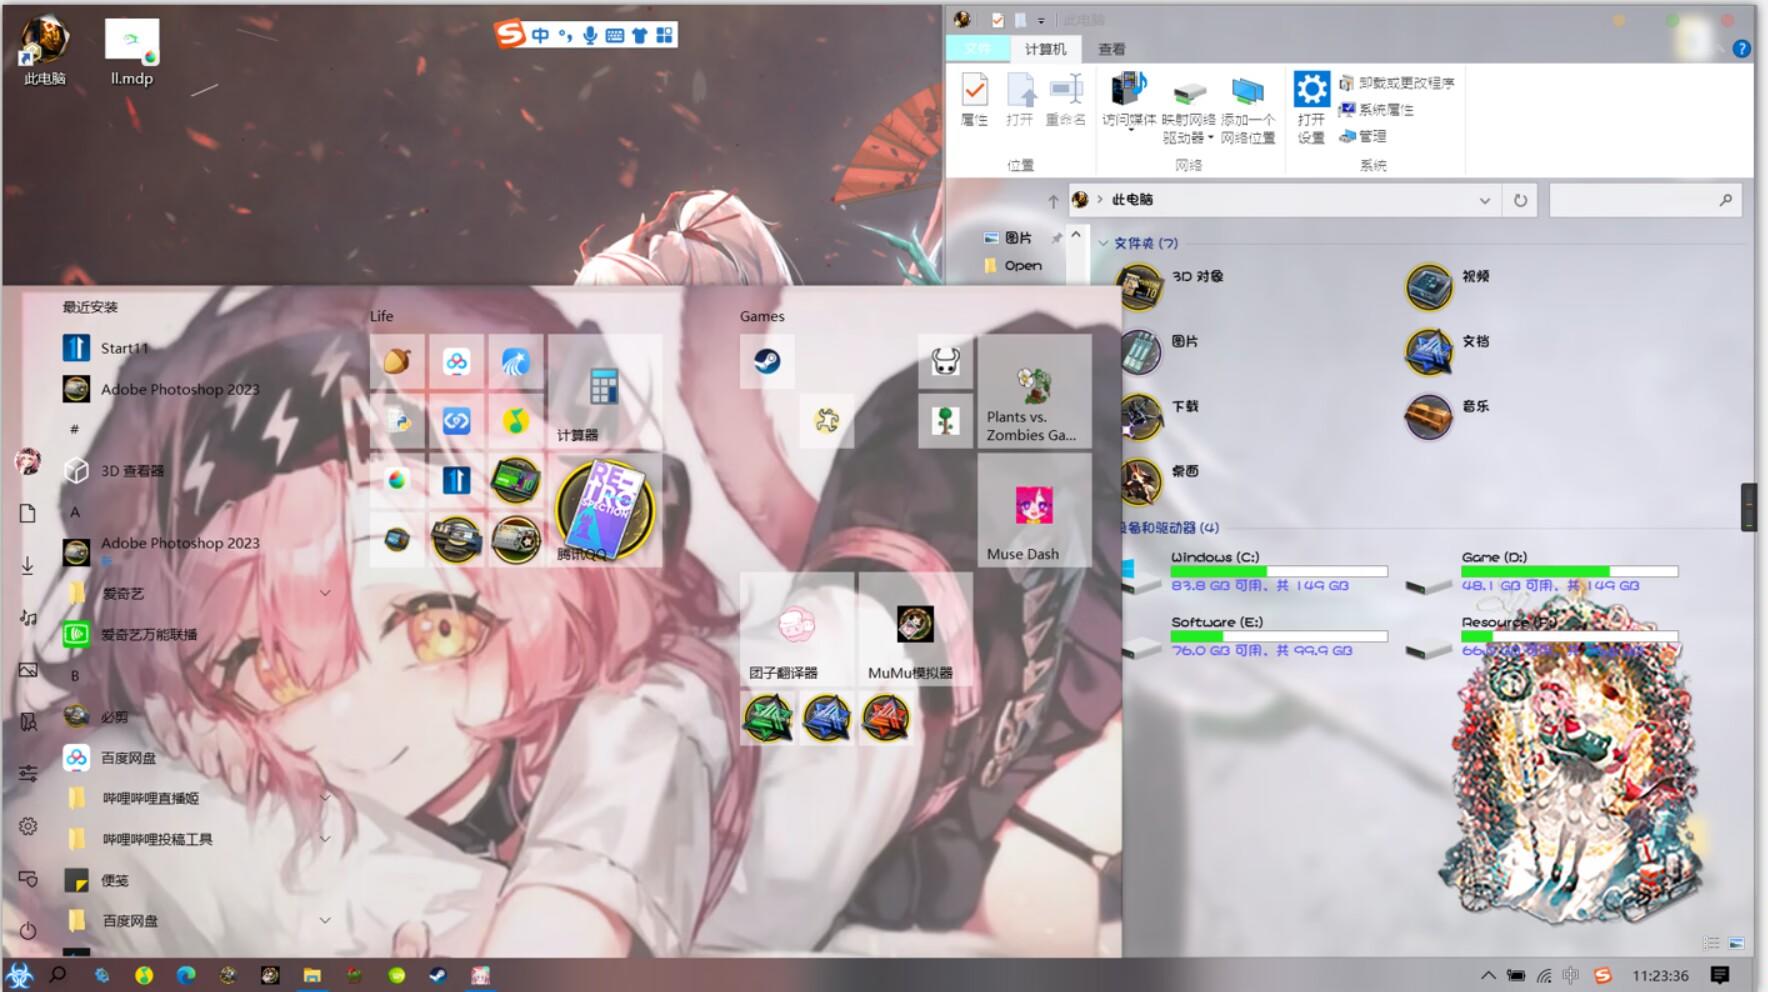Toggle Sogou Chinese/English mode (中)
Screen dimensions: 1768x992
pos(540,35)
